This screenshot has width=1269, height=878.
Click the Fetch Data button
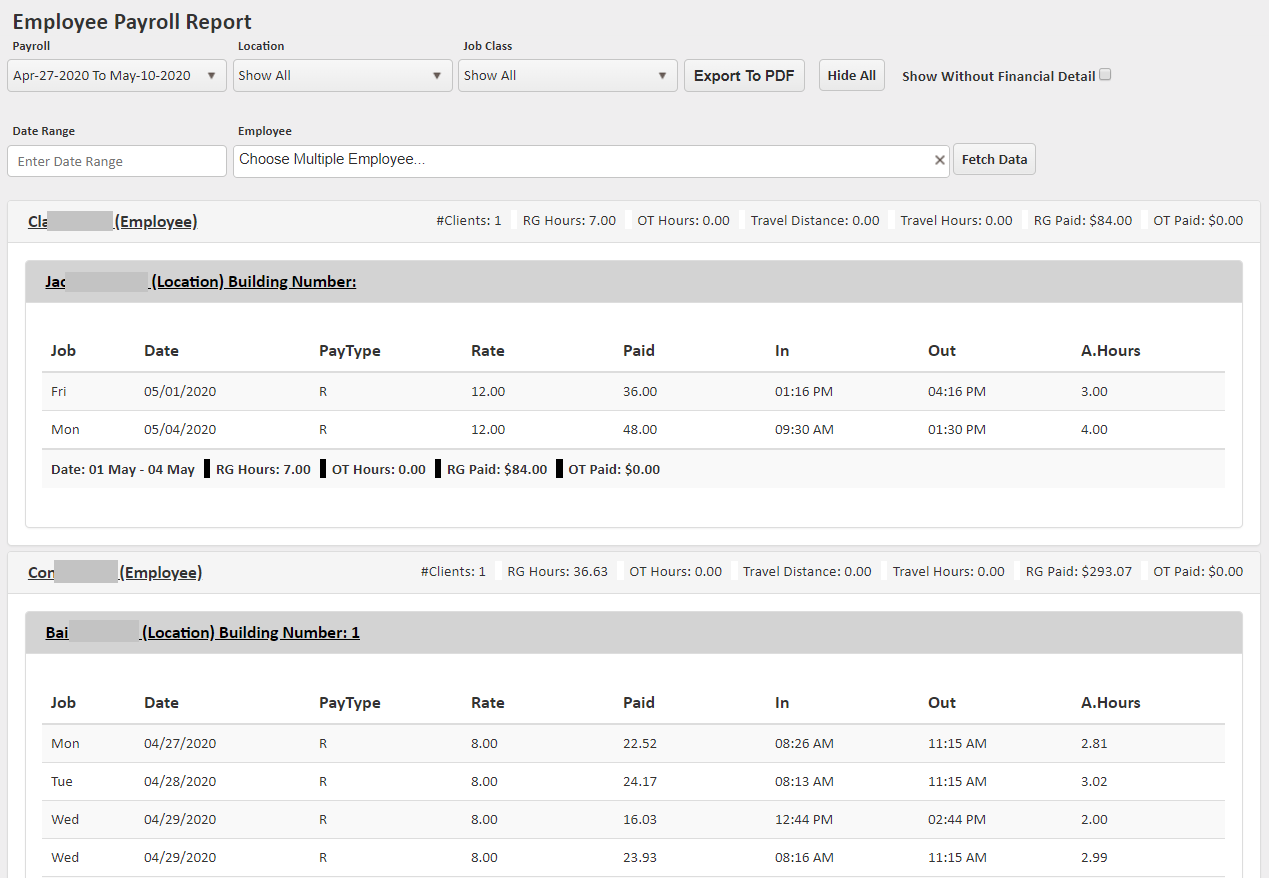coord(993,160)
